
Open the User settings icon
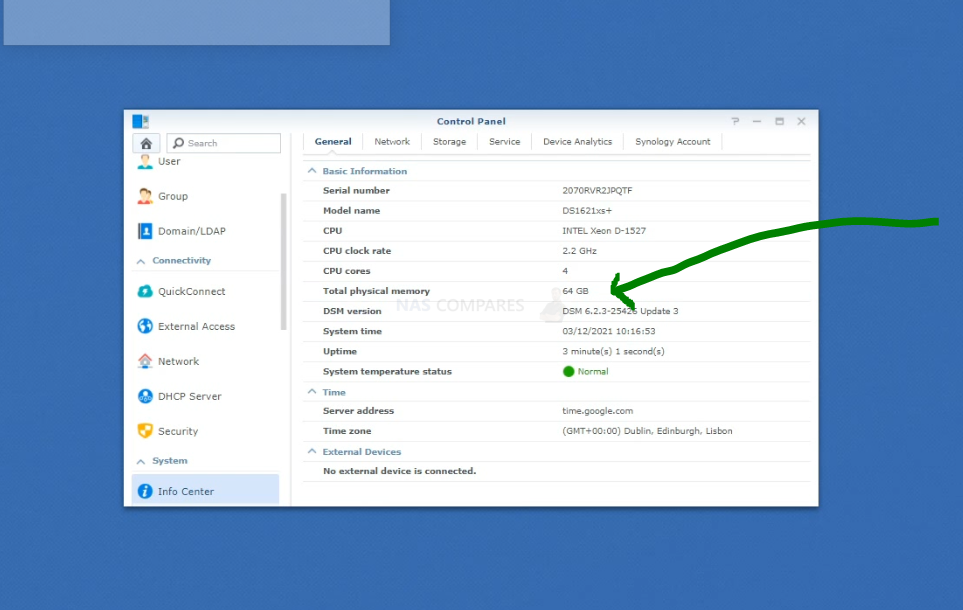click(x=145, y=162)
